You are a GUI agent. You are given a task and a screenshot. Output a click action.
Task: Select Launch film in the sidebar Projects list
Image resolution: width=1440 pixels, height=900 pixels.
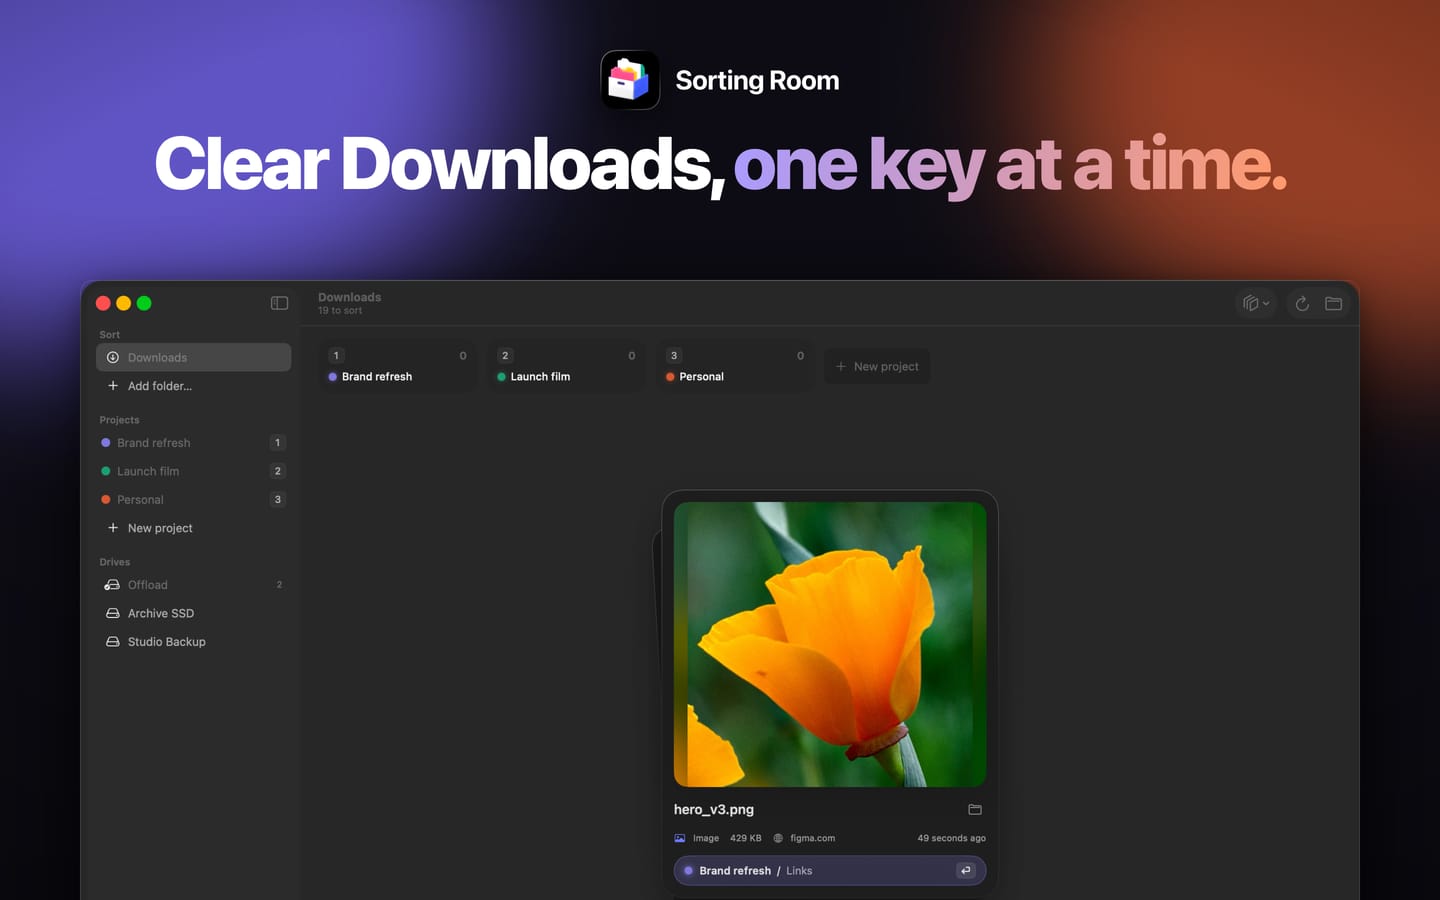pyautogui.click(x=194, y=471)
